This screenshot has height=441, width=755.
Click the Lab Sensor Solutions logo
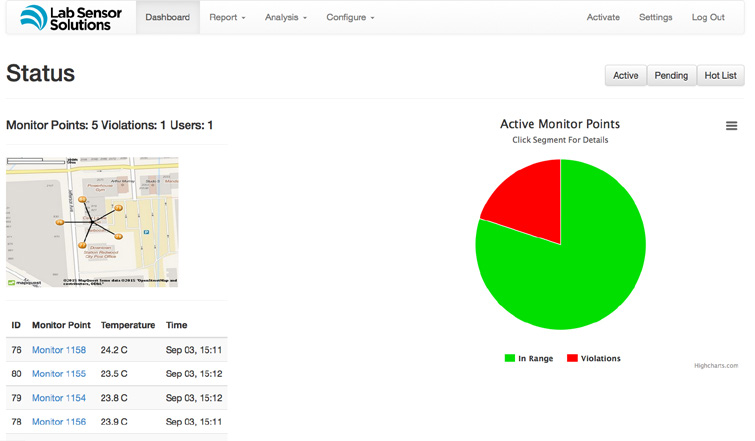71,18
